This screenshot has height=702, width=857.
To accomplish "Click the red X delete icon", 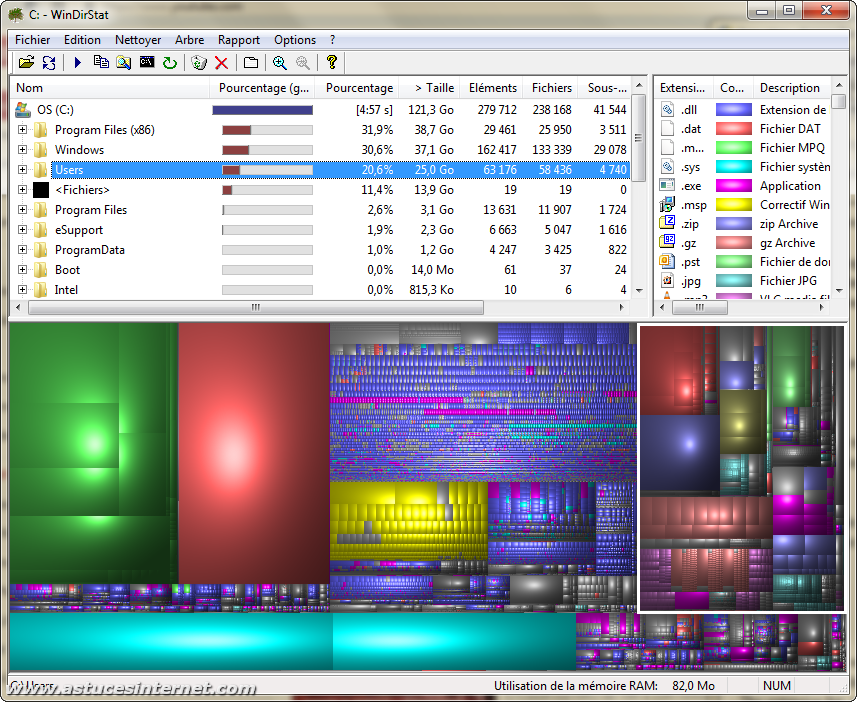I will [x=221, y=62].
